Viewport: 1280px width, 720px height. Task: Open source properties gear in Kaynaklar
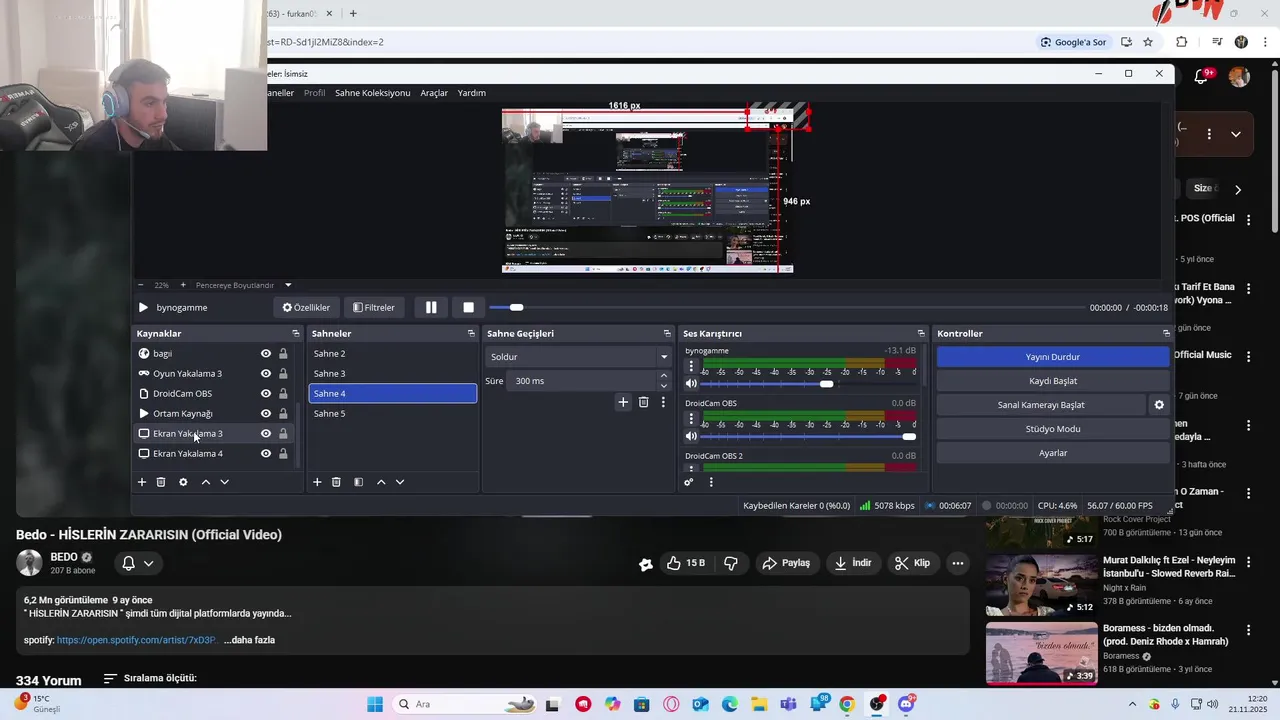pos(183,482)
